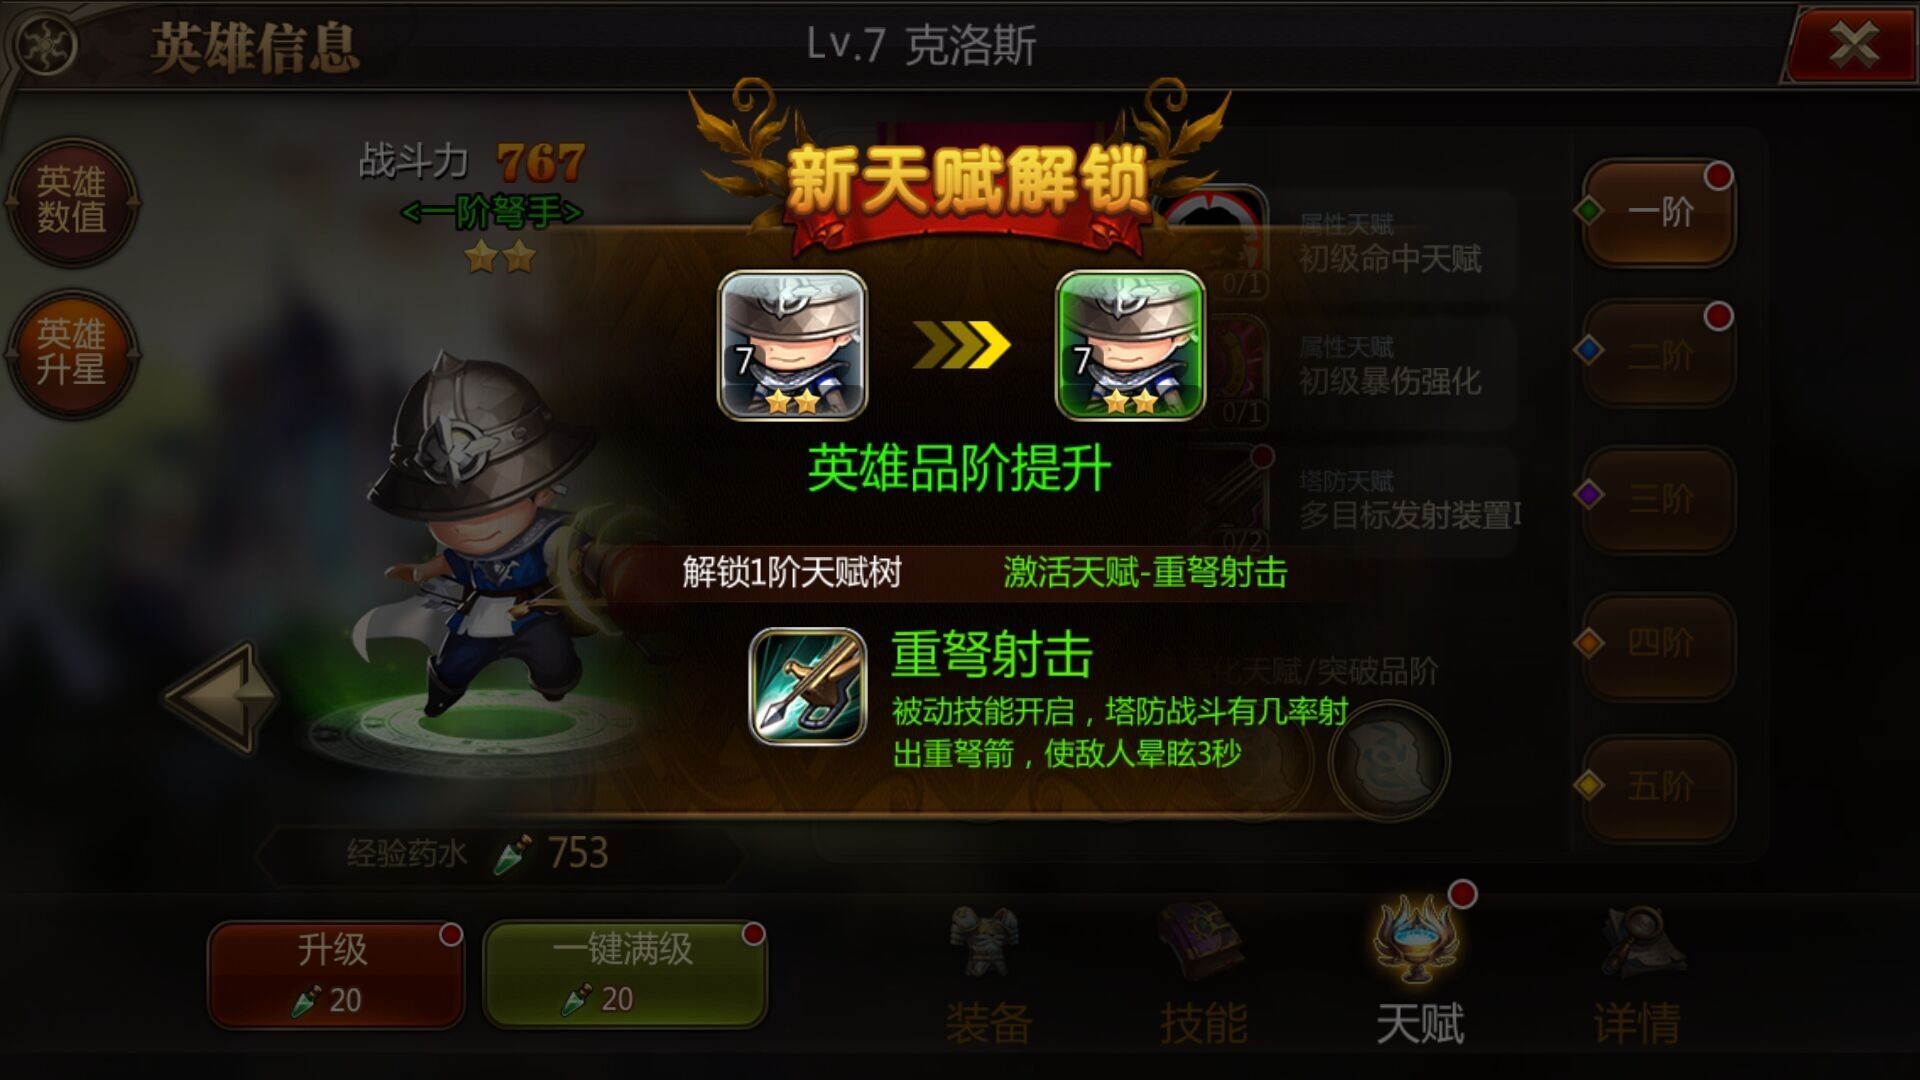Screen dimensions: 1920x1080
Task: Click the emblem icon beside 英雄信息
Action: click(x=45, y=46)
